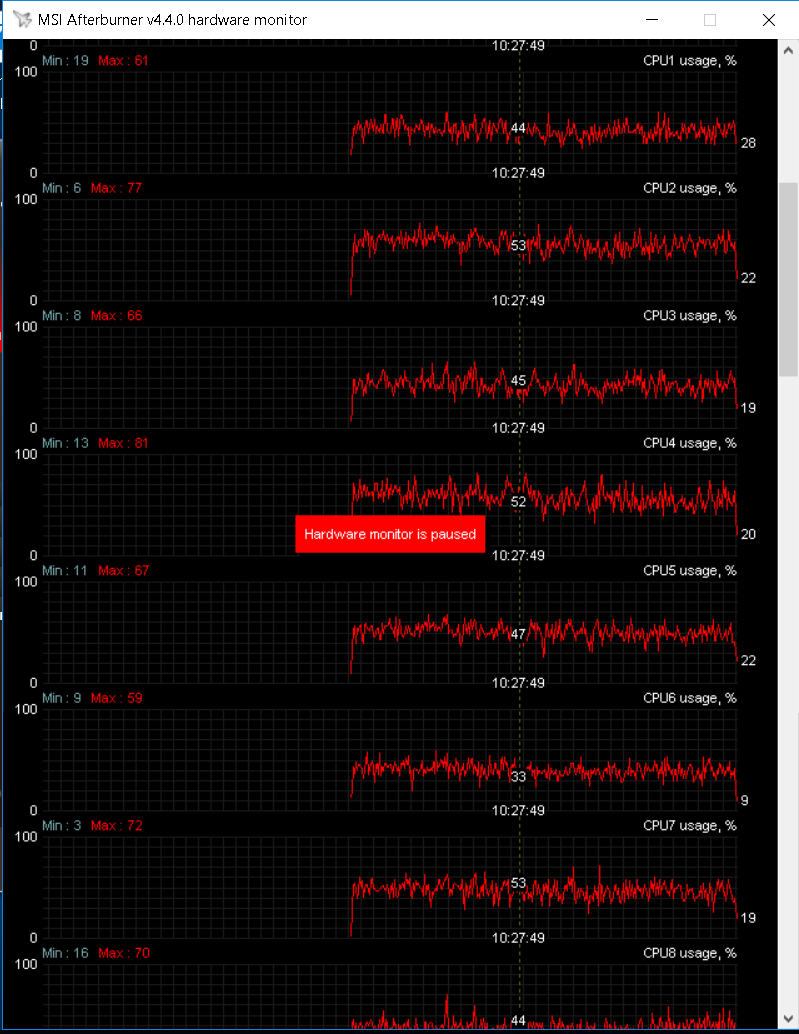Click the 52 marker on CPU4 graph
This screenshot has height=1034, width=799.
click(x=518, y=502)
